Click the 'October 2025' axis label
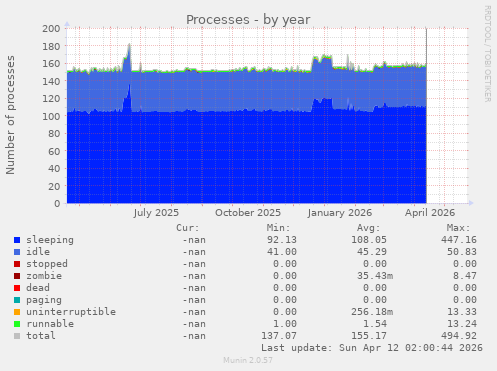The image size is (497, 371). pyautogui.click(x=248, y=213)
